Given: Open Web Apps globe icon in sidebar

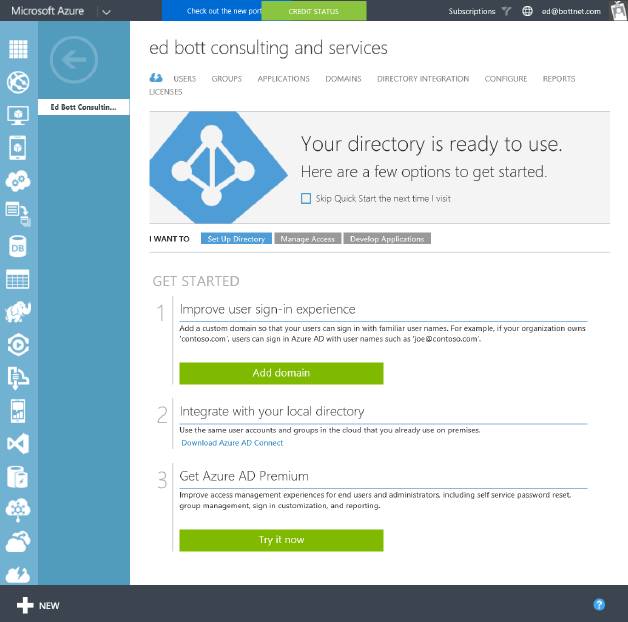Looking at the screenshot, I should [18, 83].
